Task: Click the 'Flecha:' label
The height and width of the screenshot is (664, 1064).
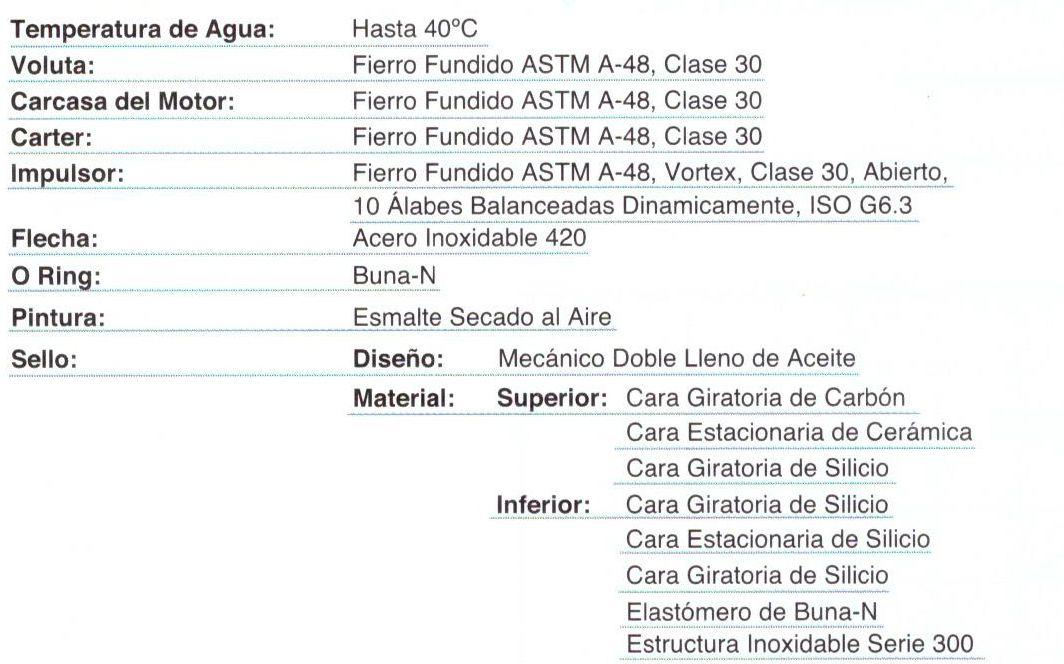Action: [x=54, y=239]
